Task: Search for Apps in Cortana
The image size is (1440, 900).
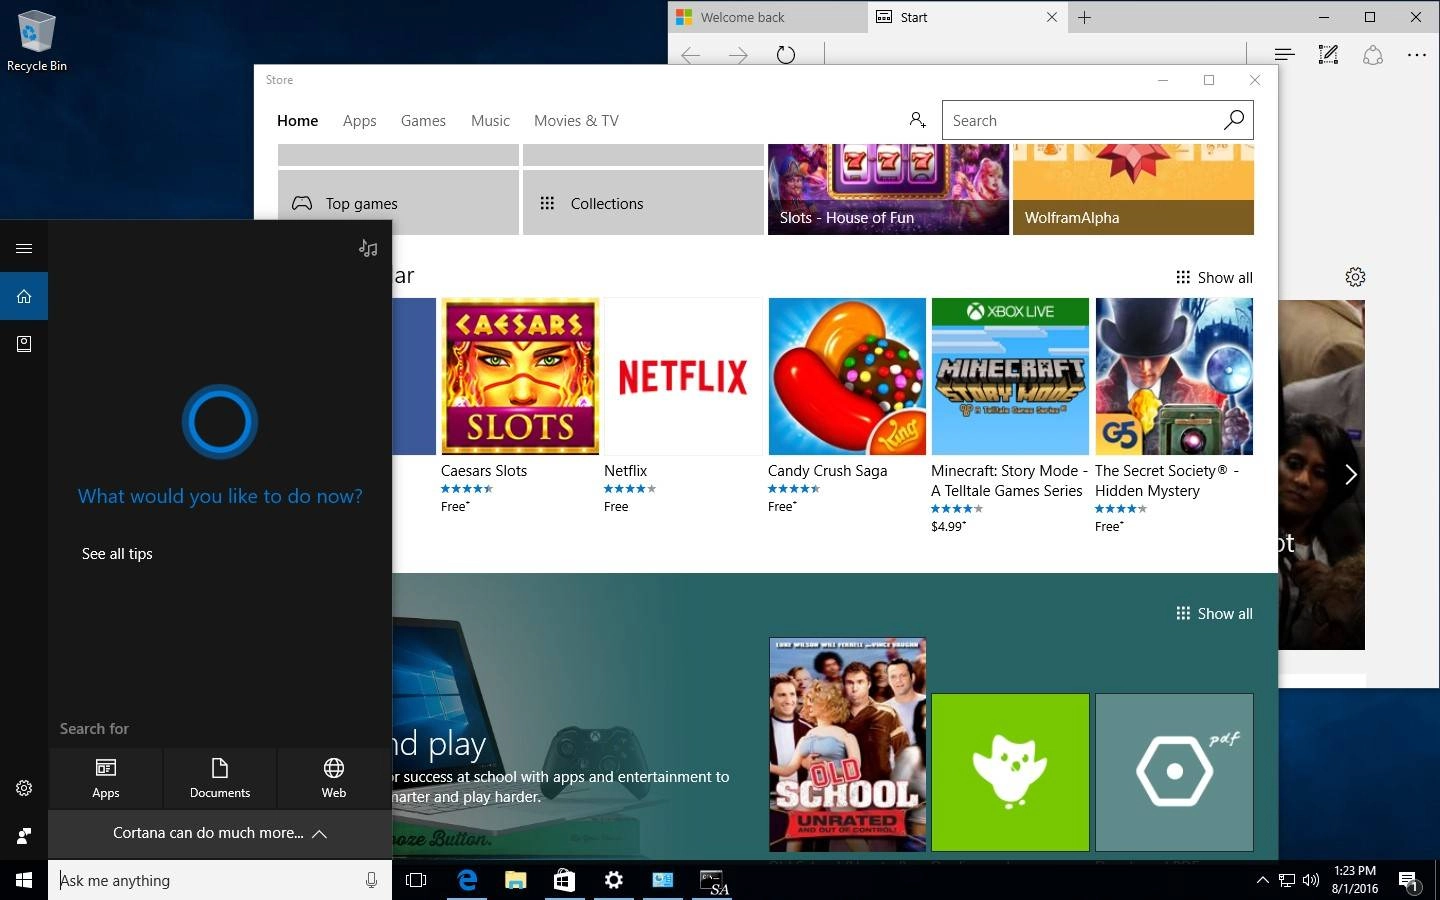Action: [105, 778]
